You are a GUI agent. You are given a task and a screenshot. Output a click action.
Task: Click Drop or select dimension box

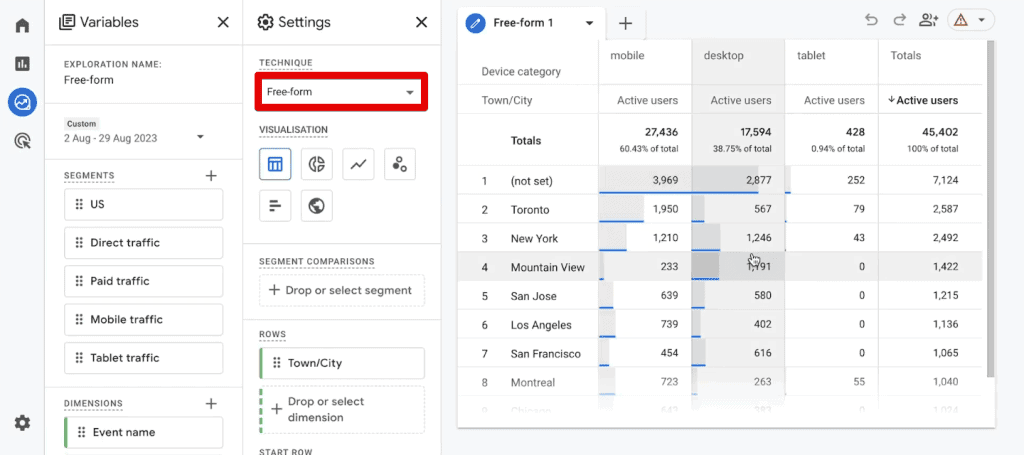(x=342, y=409)
